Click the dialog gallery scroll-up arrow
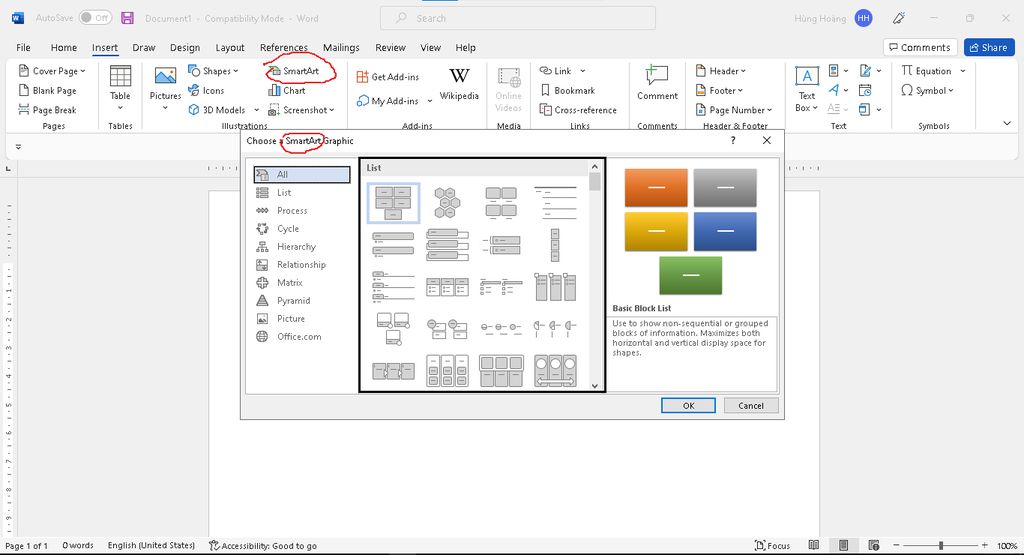 coord(595,167)
